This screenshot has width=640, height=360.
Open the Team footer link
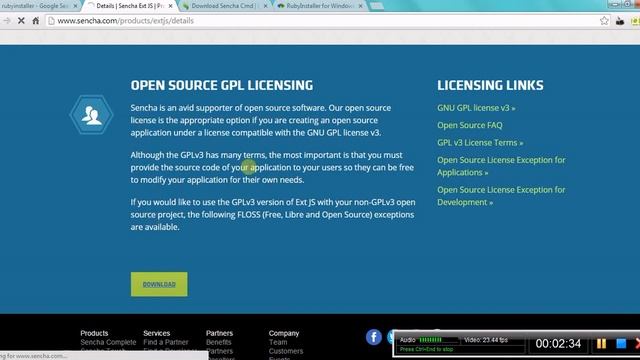click(x=278, y=342)
